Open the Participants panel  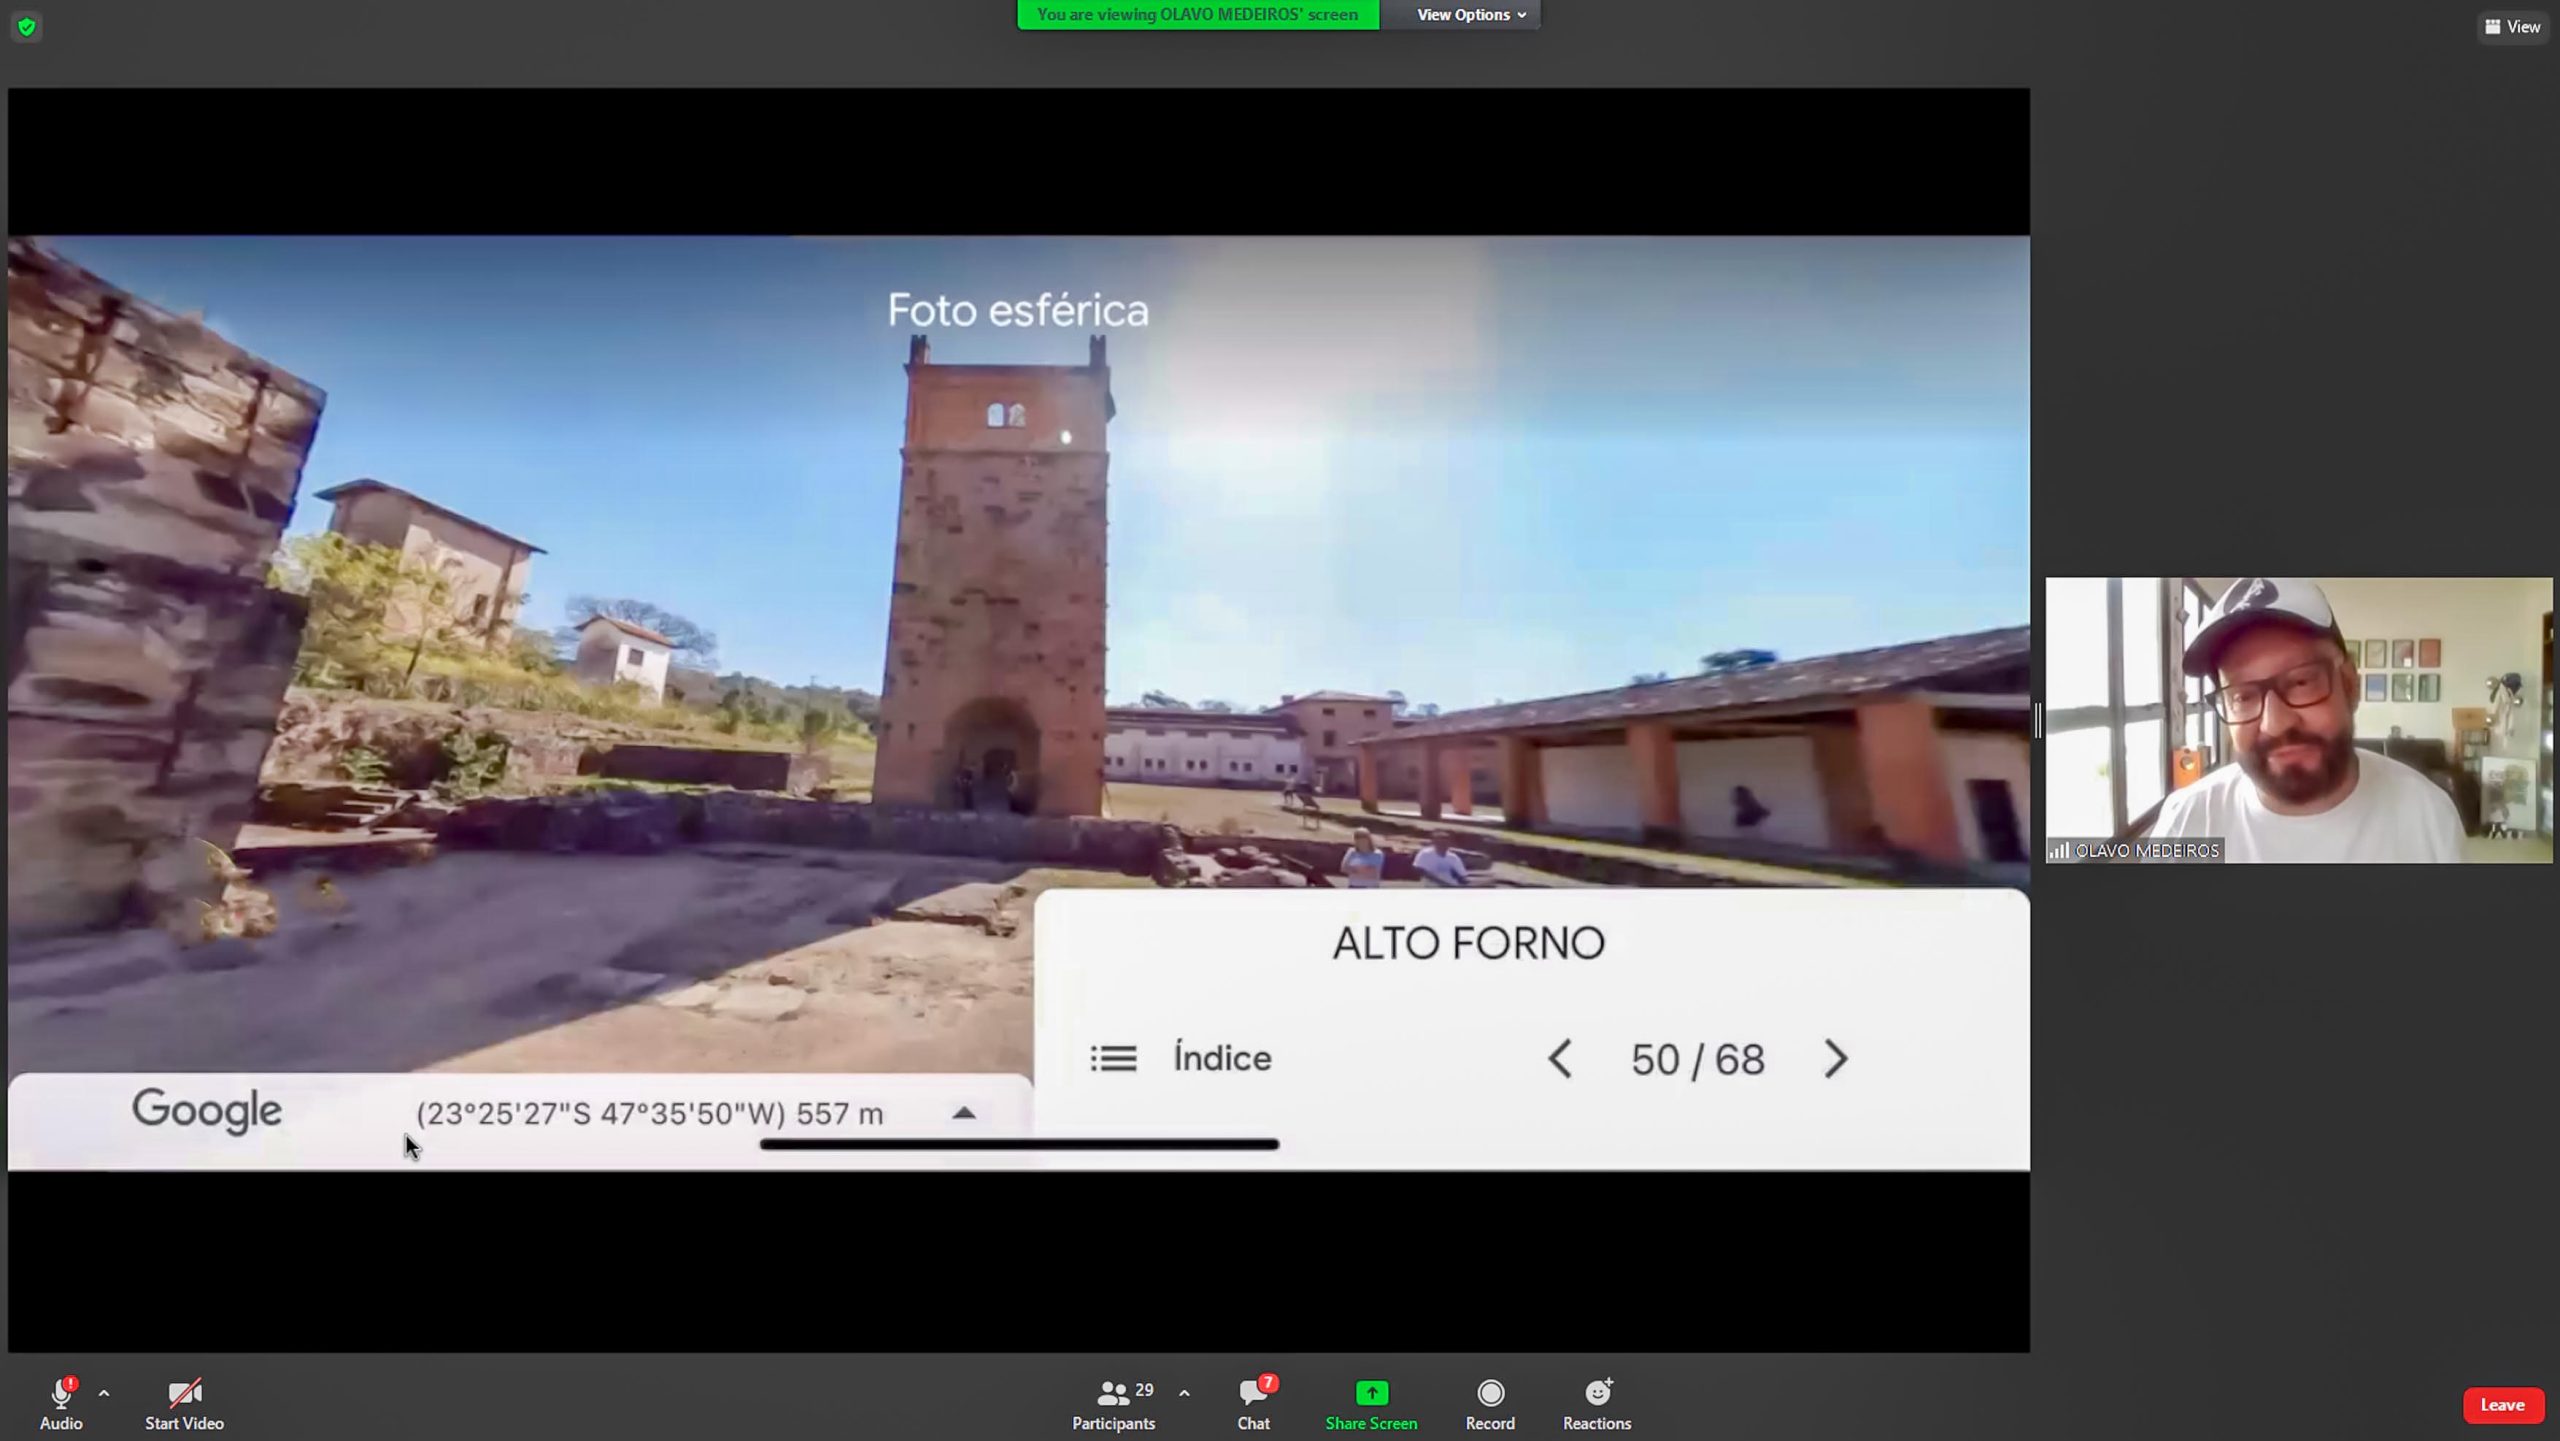pos(1112,1394)
